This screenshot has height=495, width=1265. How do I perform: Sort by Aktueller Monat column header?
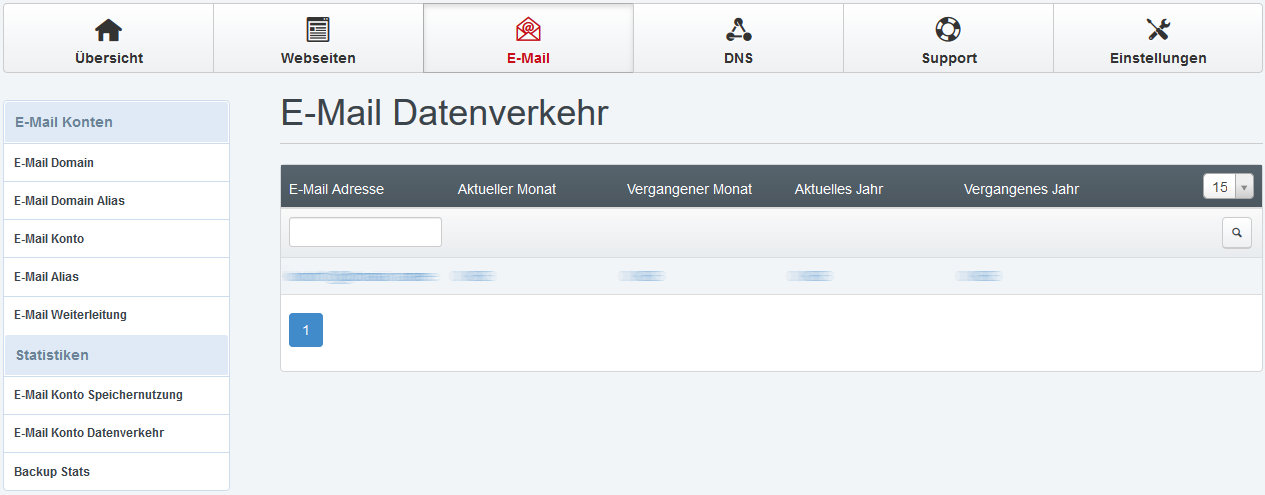click(x=506, y=189)
